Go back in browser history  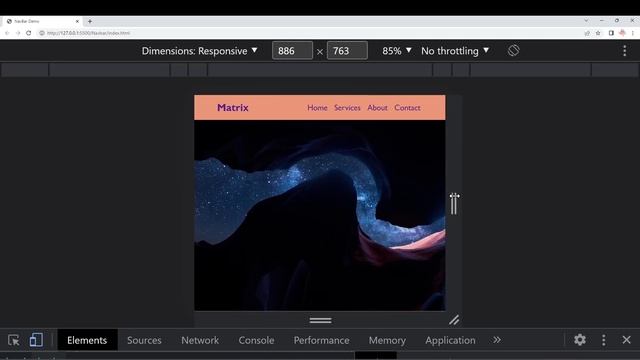tap(7, 33)
